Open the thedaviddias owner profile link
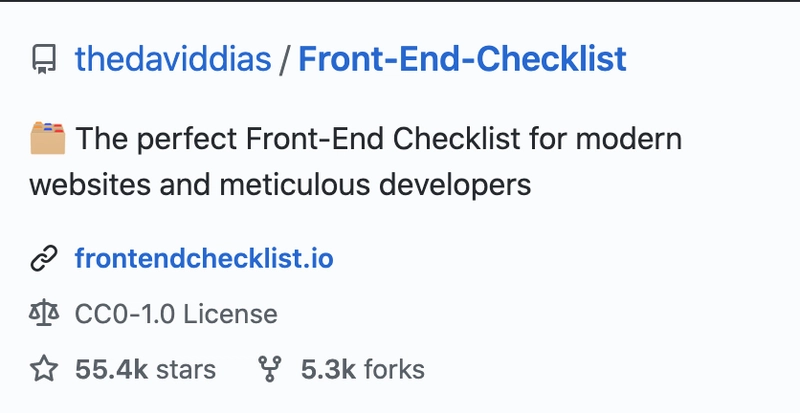Viewport: 800px width, 413px height. (173, 59)
